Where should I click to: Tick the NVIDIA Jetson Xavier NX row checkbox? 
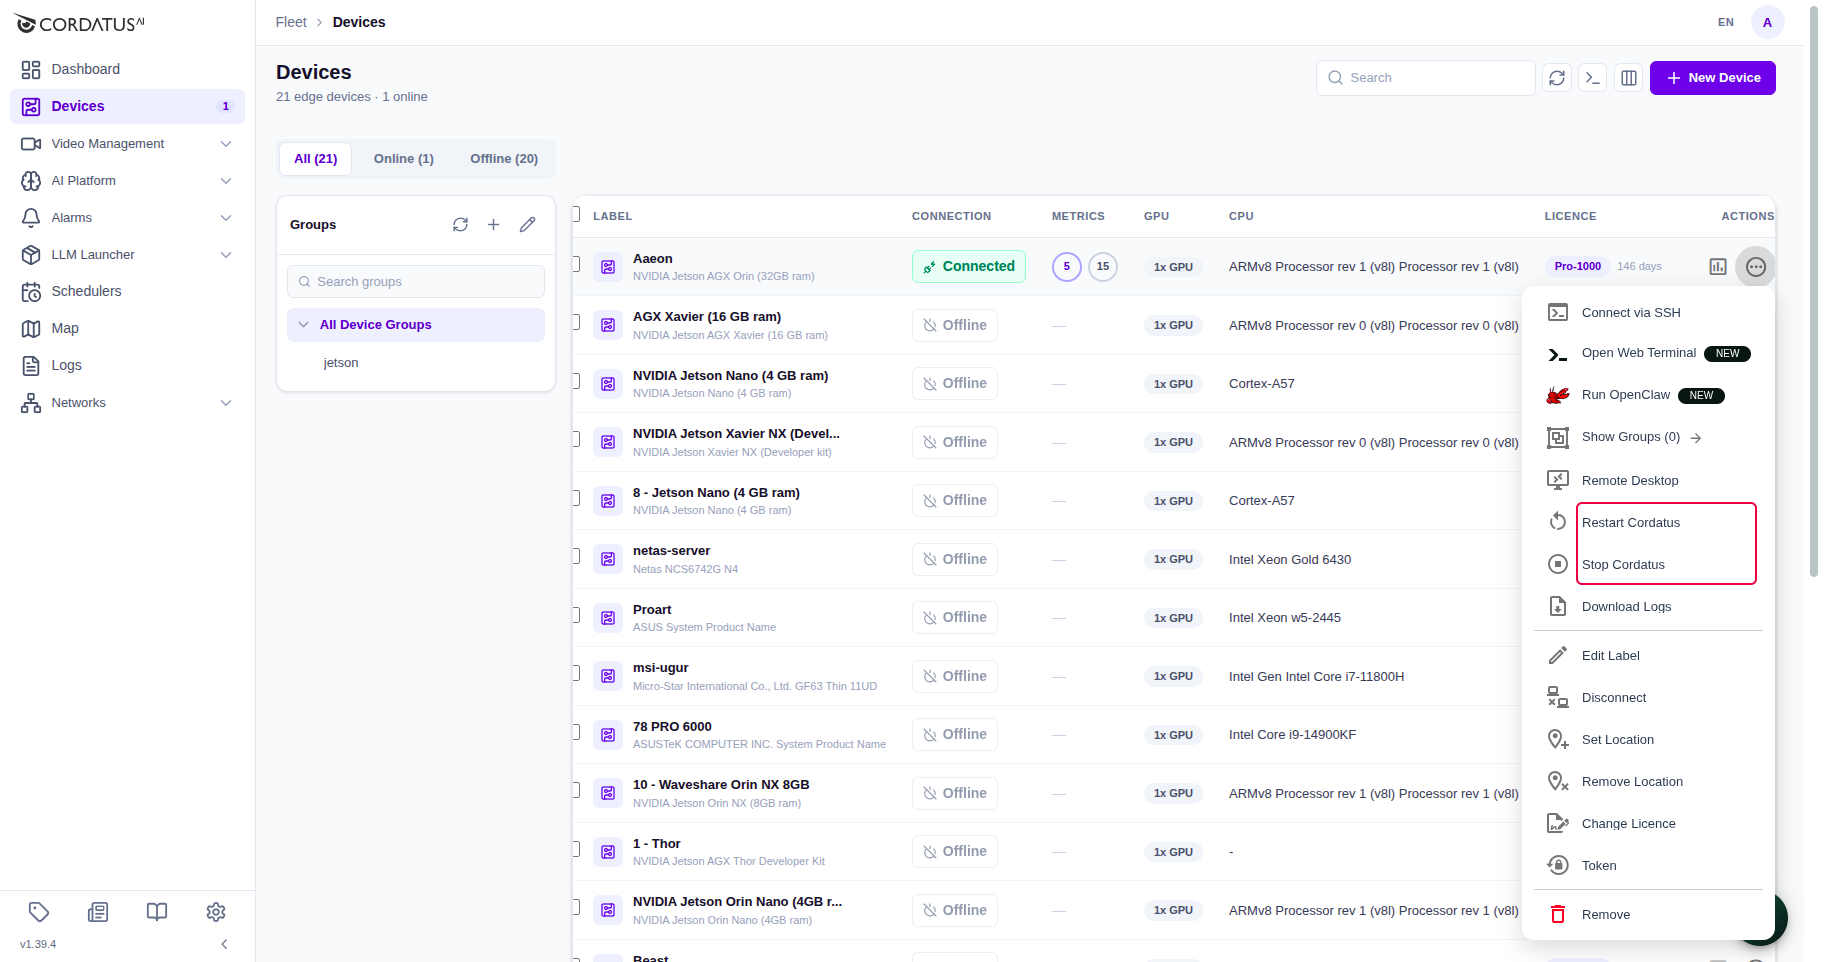click(x=575, y=440)
